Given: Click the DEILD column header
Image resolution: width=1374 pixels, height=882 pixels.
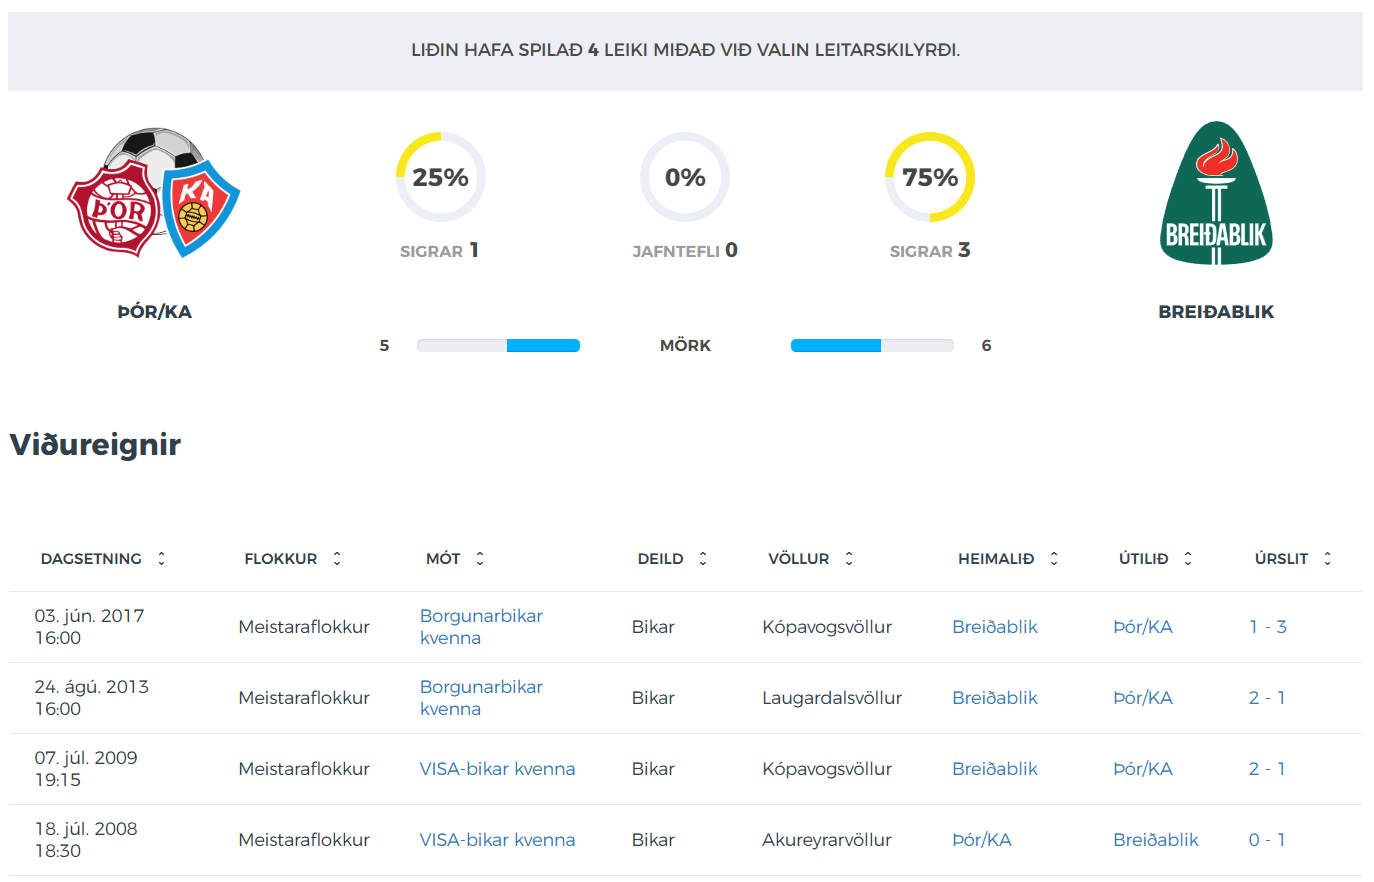Looking at the screenshot, I should [x=661, y=559].
